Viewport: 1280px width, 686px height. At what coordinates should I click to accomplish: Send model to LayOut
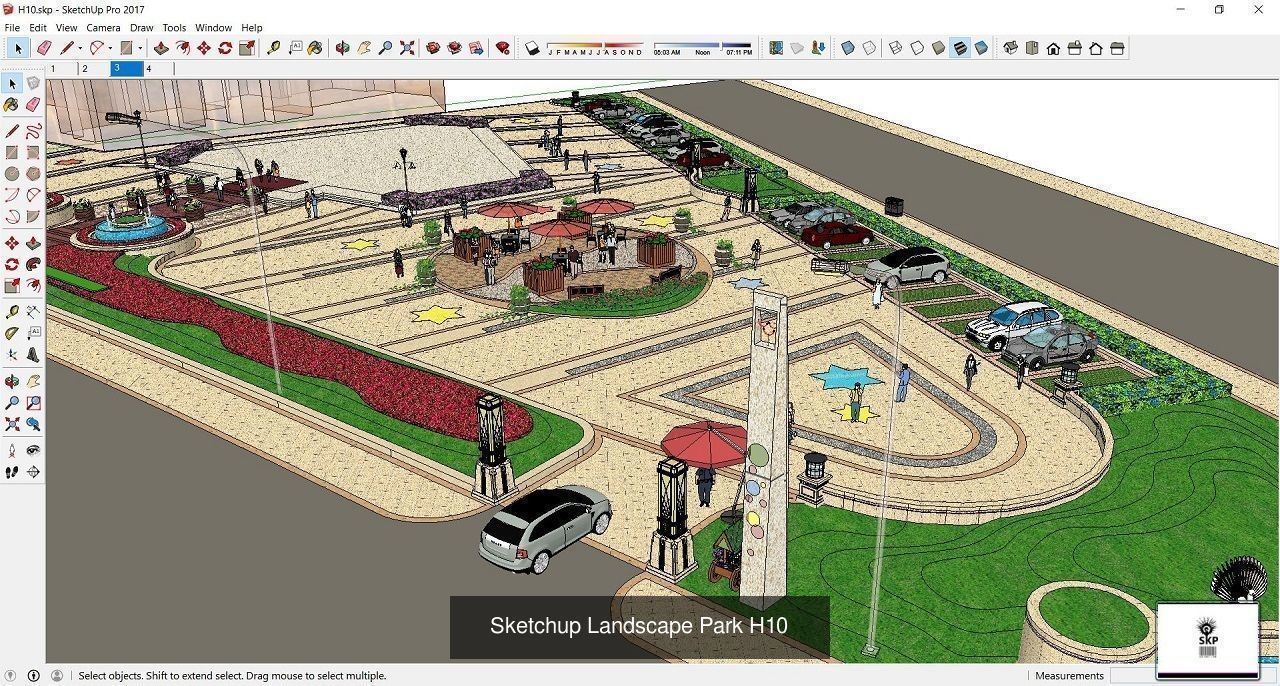[x=476, y=48]
